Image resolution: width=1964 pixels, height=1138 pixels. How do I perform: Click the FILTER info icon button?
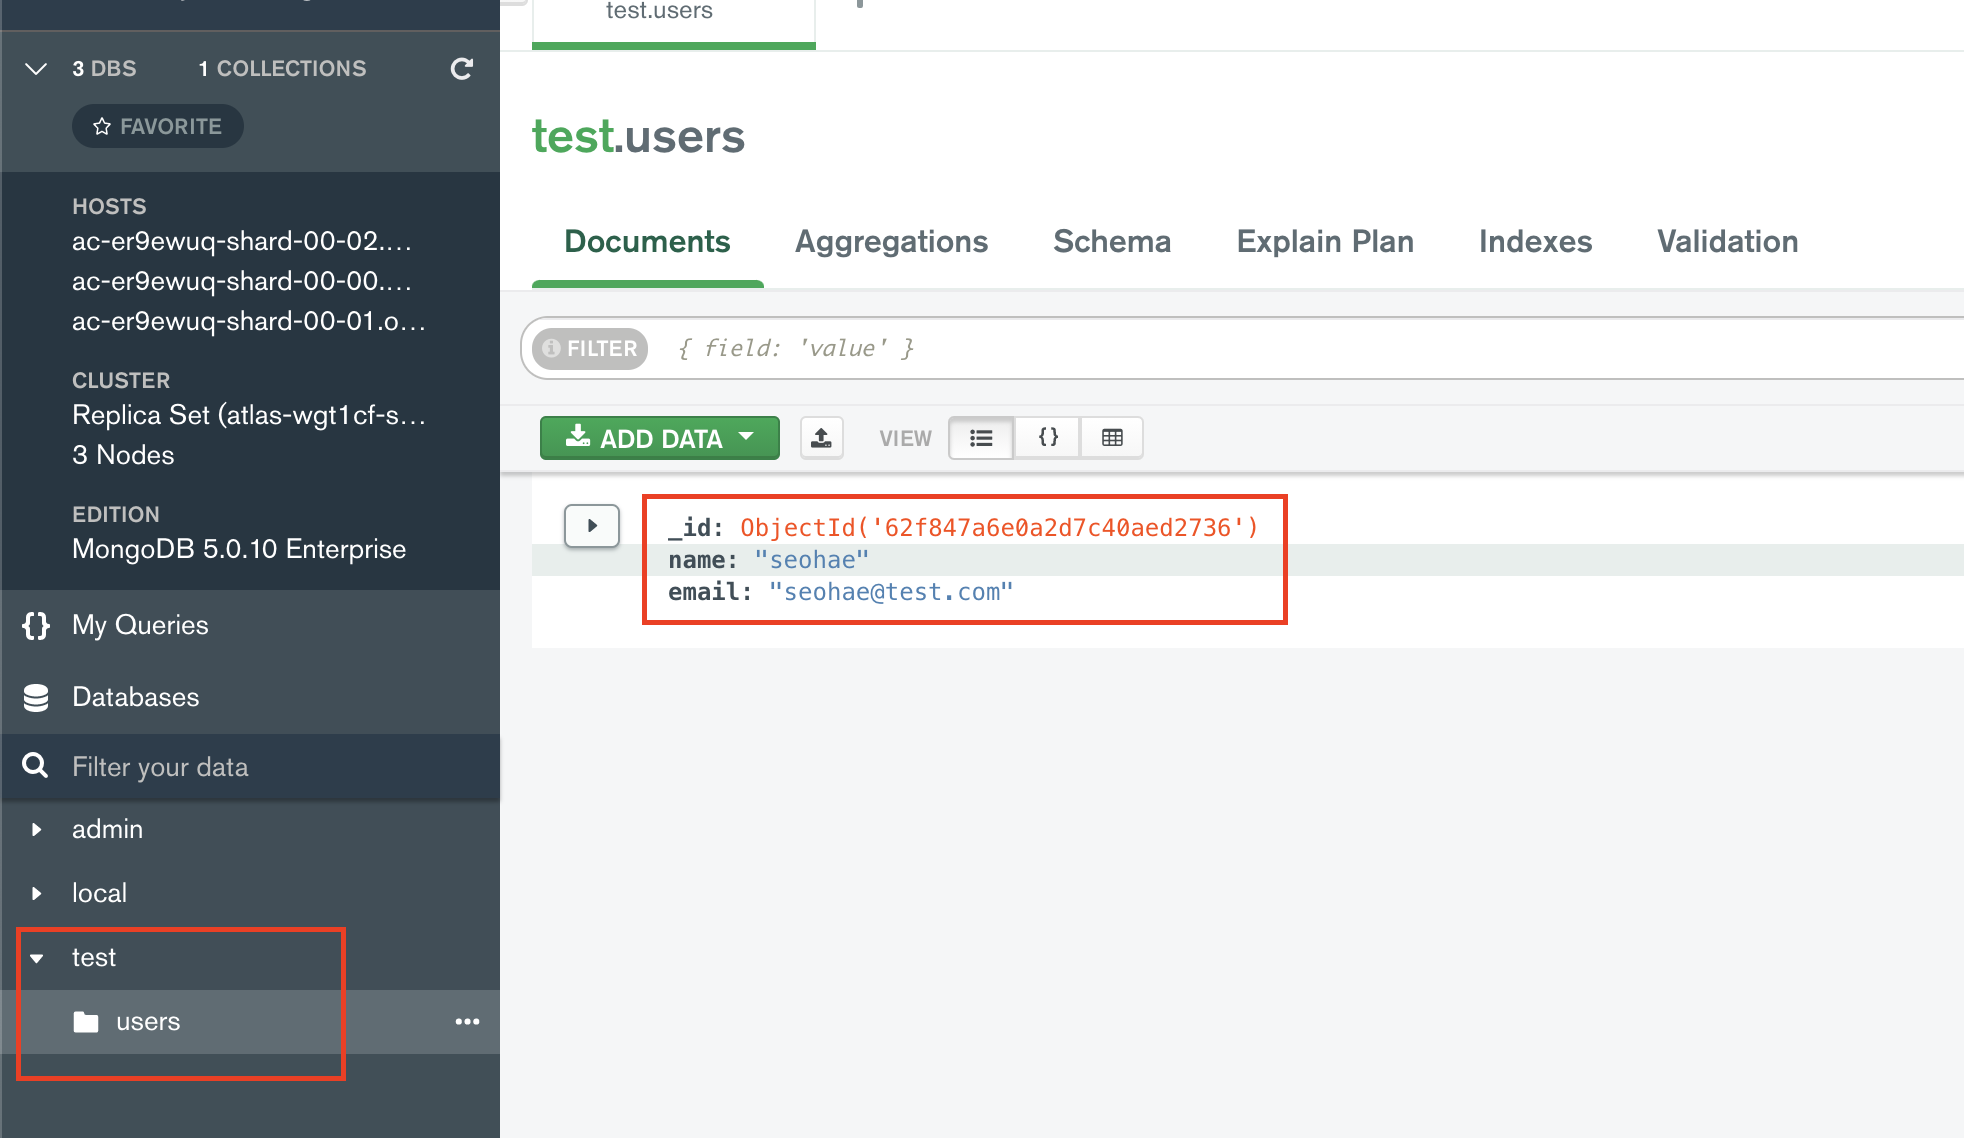pyautogui.click(x=590, y=349)
